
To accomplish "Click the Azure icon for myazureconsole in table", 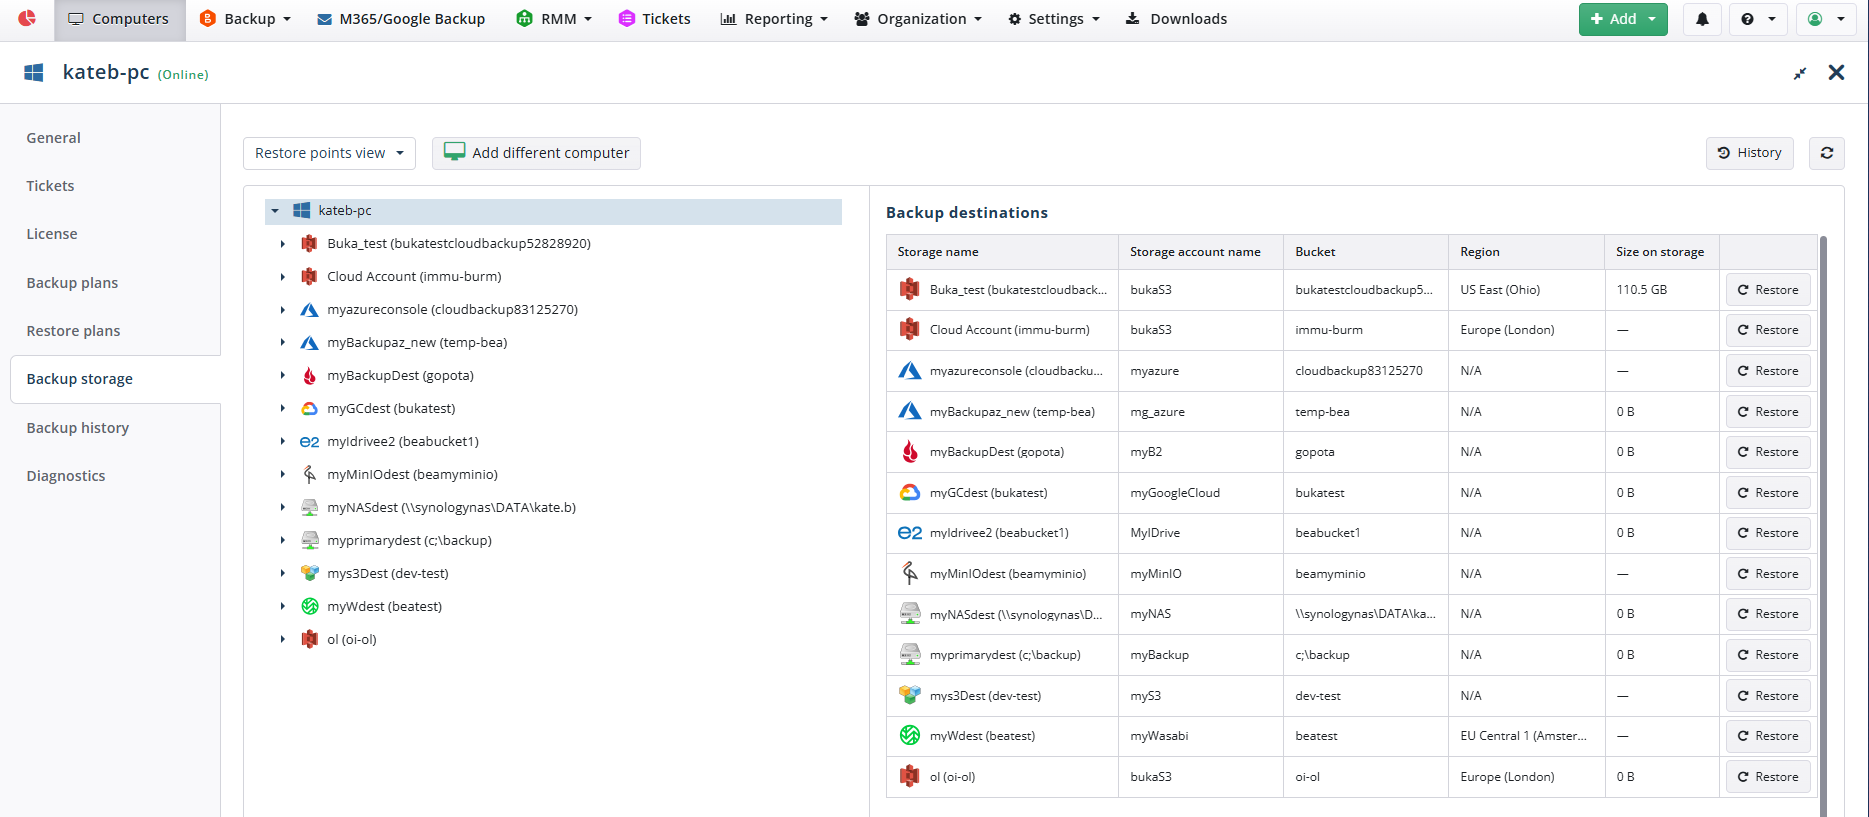I will 909,370.
